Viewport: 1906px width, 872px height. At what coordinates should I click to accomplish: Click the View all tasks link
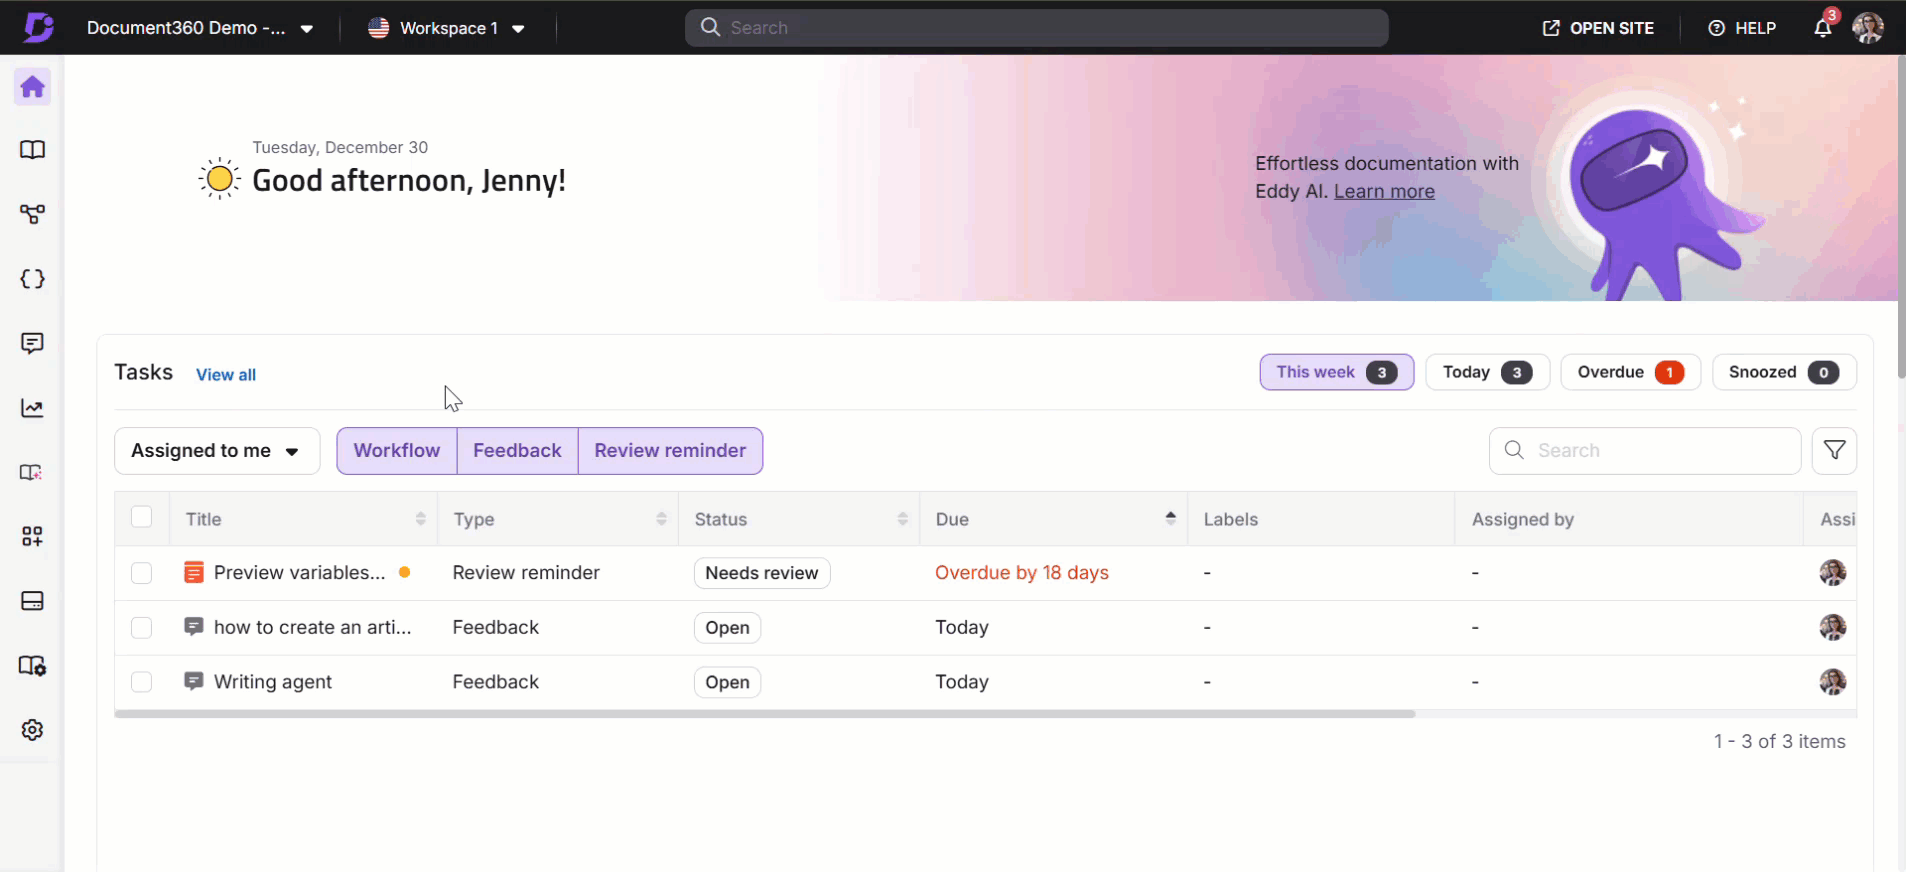pyautogui.click(x=226, y=375)
